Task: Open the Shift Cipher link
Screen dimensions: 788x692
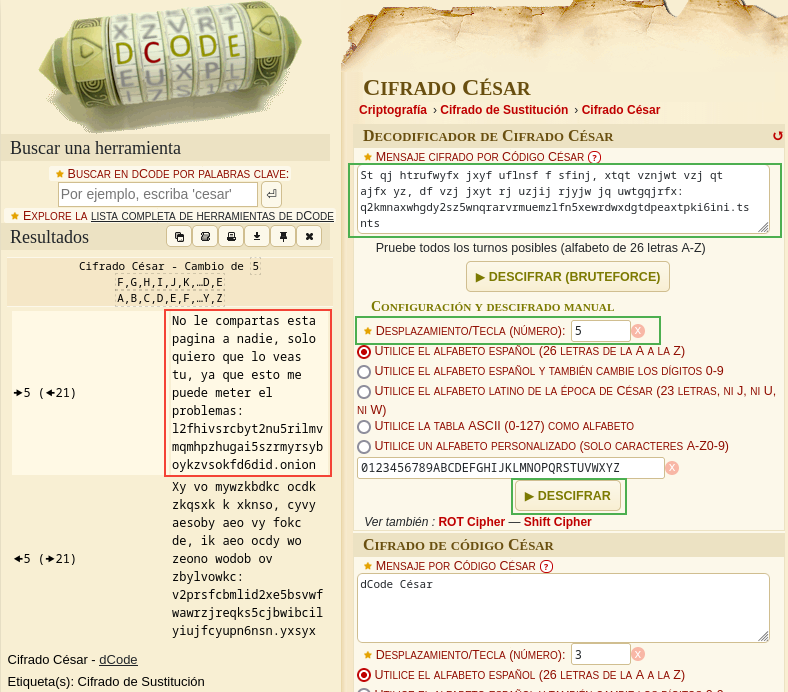Action: [557, 522]
